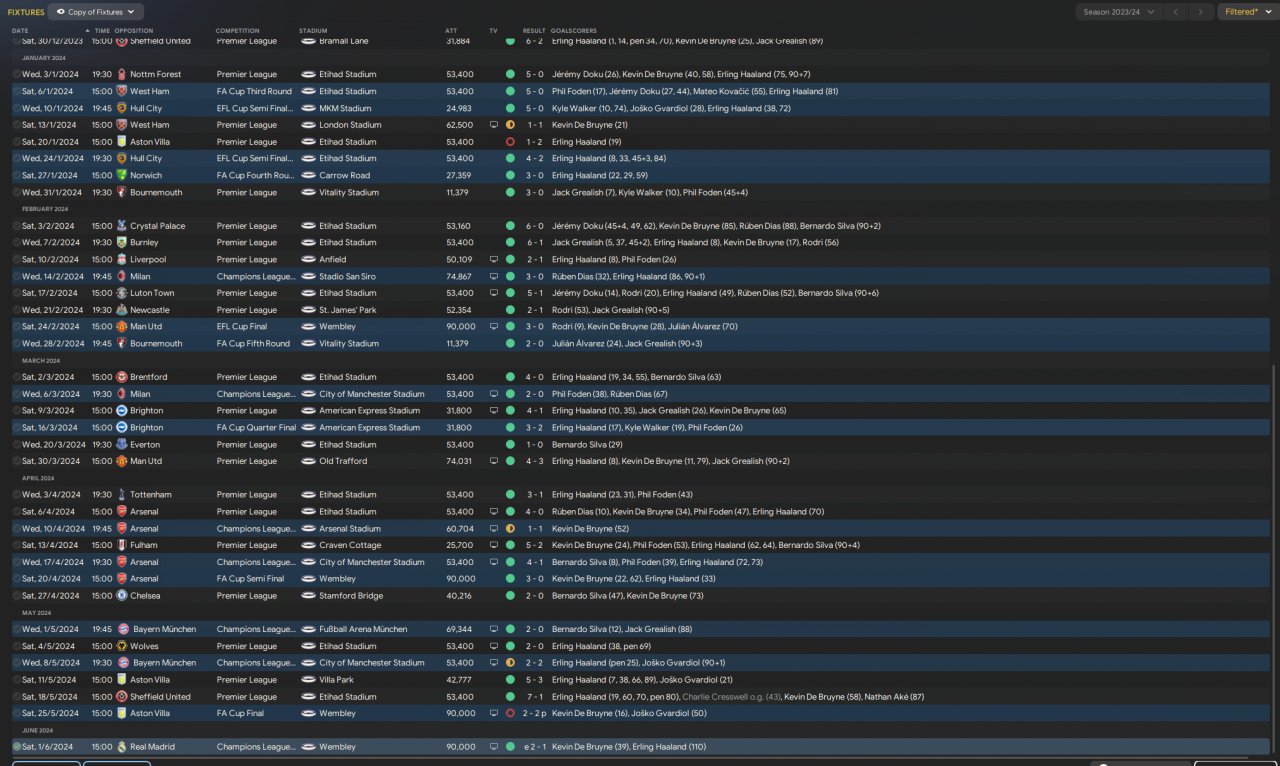Click the Real Madrid club badge
This screenshot has height=766, width=1280.
[x=121, y=747]
